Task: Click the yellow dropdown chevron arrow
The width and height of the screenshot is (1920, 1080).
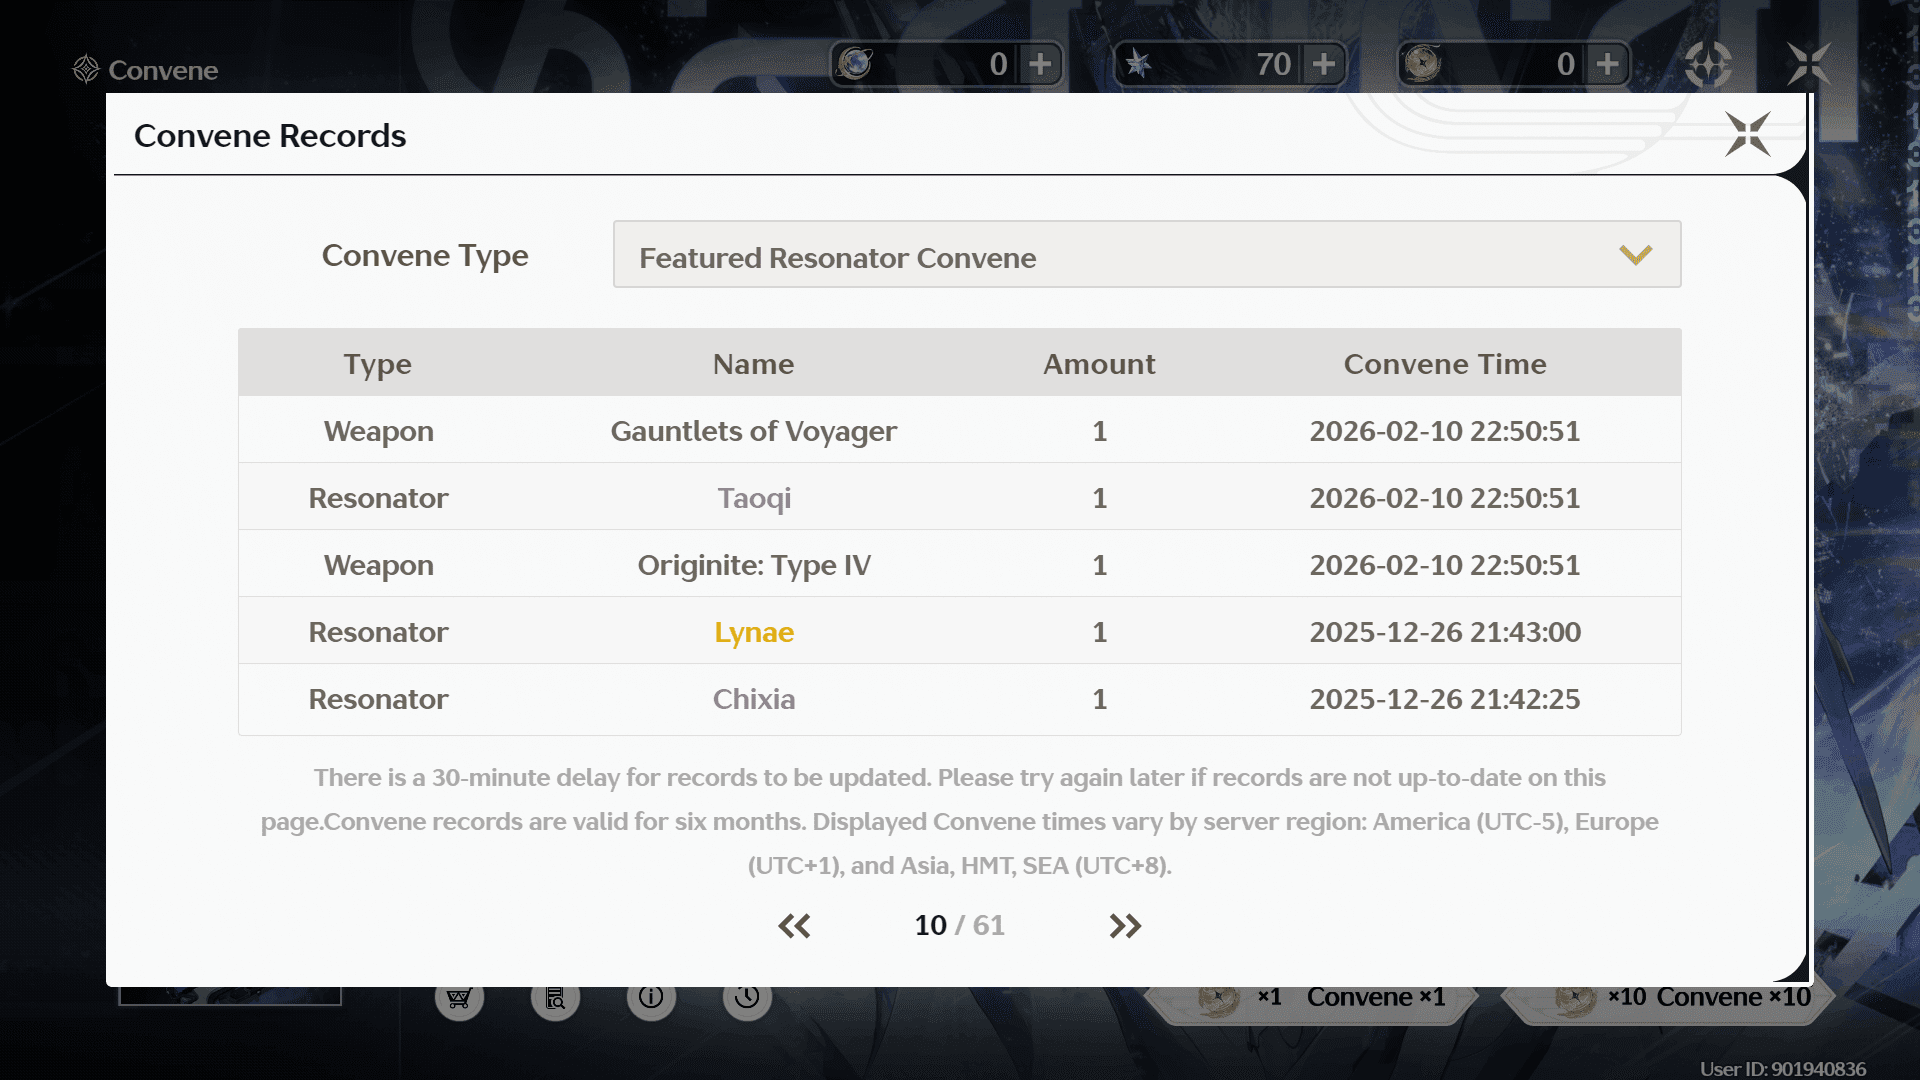Action: [1635, 255]
